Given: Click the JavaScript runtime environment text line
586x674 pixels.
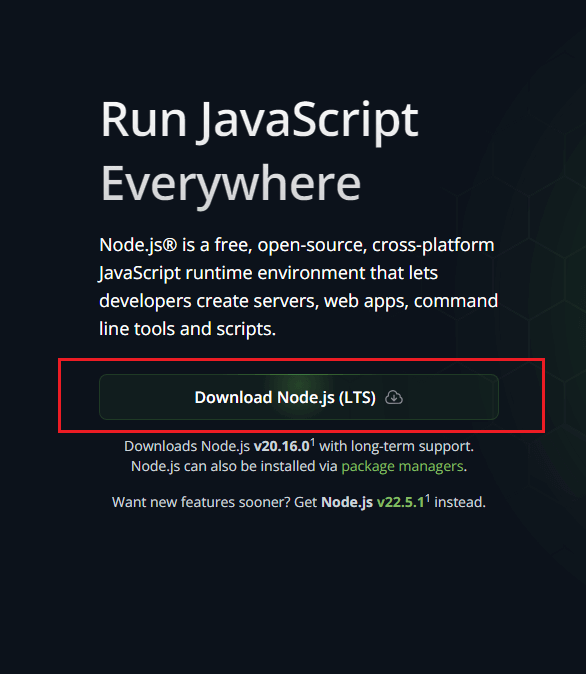Looking at the screenshot, I should [269, 273].
